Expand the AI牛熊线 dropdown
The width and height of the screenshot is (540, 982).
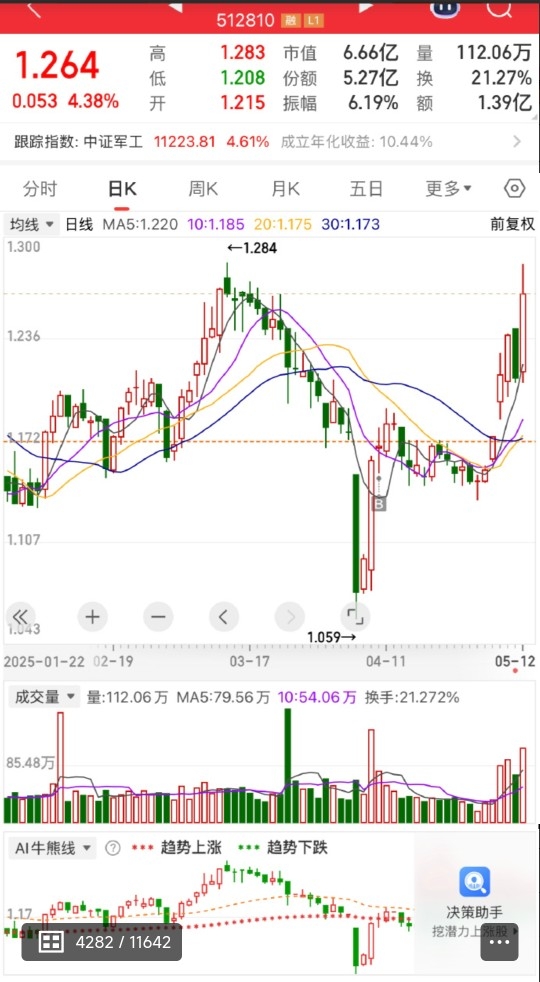[51, 849]
